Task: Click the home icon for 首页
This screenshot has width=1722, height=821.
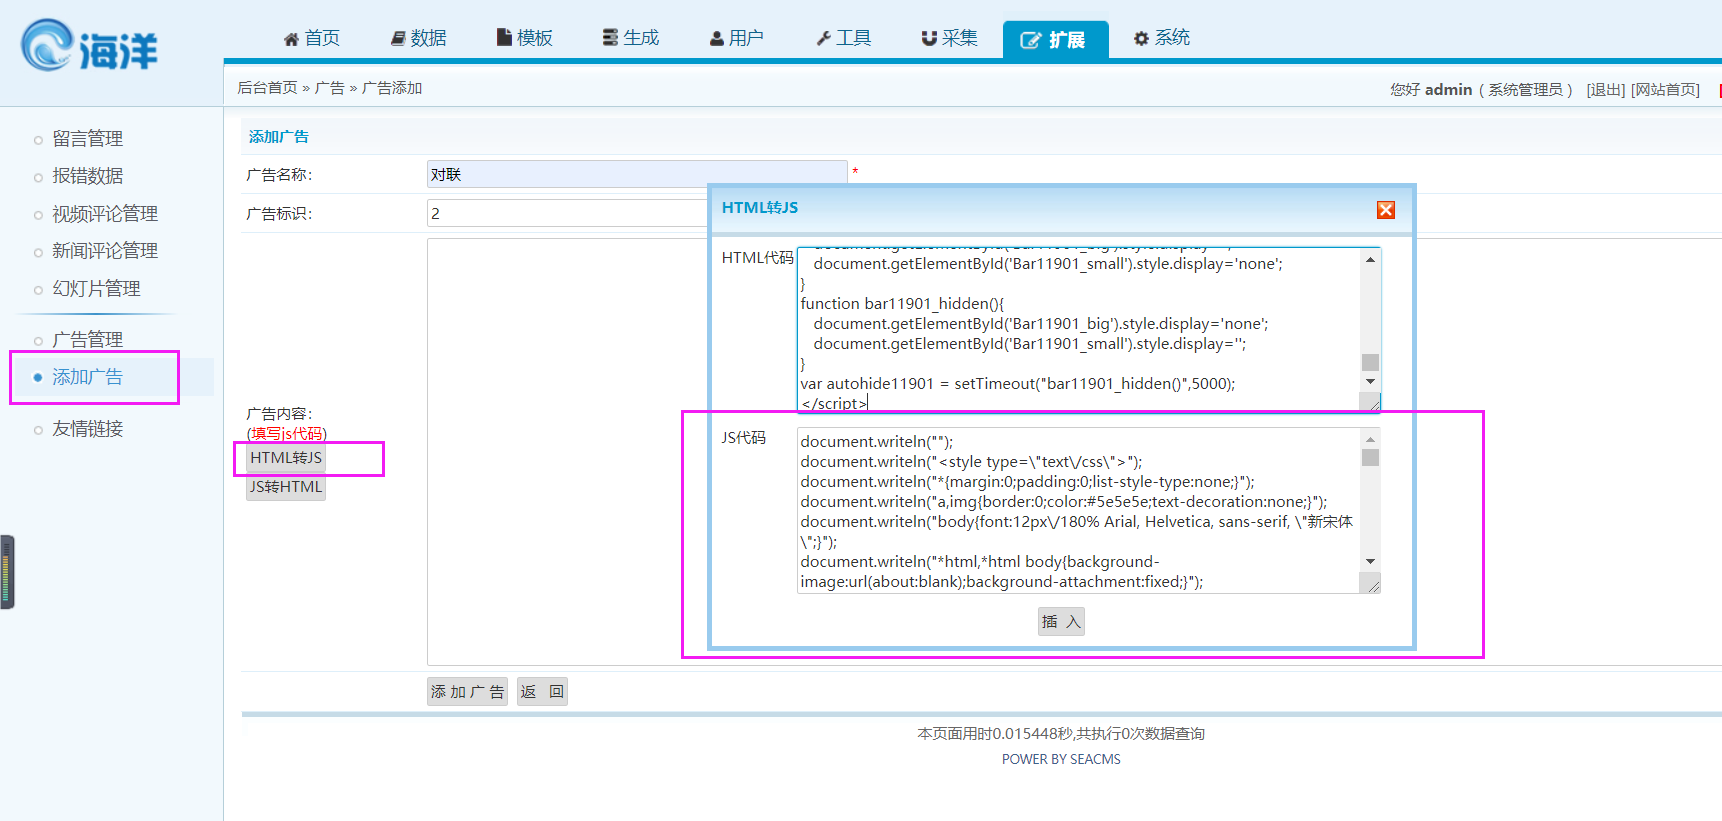Action: pyautogui.click(x=292, y=39)
